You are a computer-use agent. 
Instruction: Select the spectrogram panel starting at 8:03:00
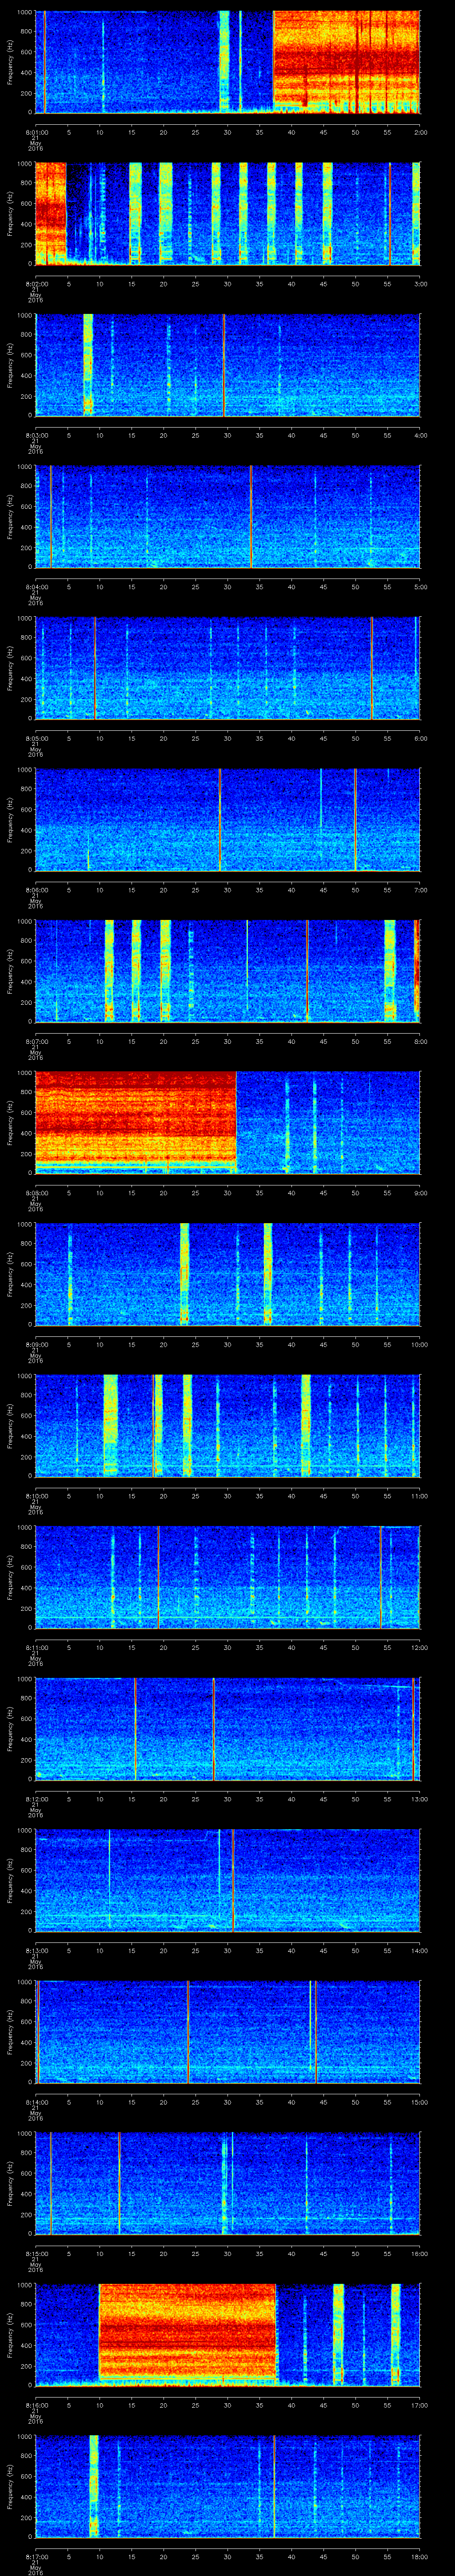tap(227, 364)
